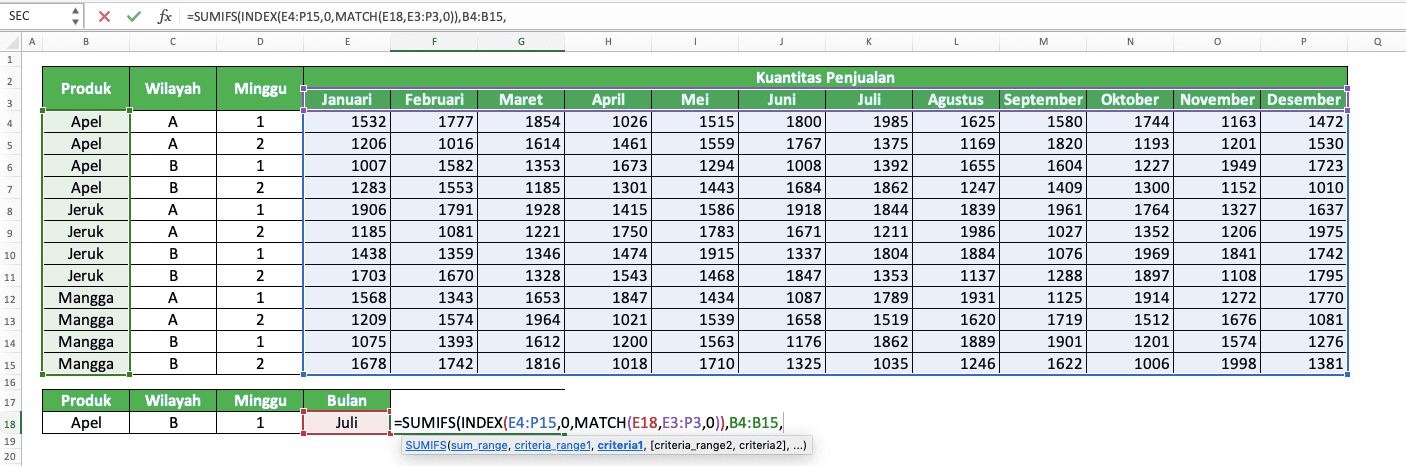The width and height of the screenshot is (1406, 466).
Task: Click the Februari month header
Action: (434, 99)
